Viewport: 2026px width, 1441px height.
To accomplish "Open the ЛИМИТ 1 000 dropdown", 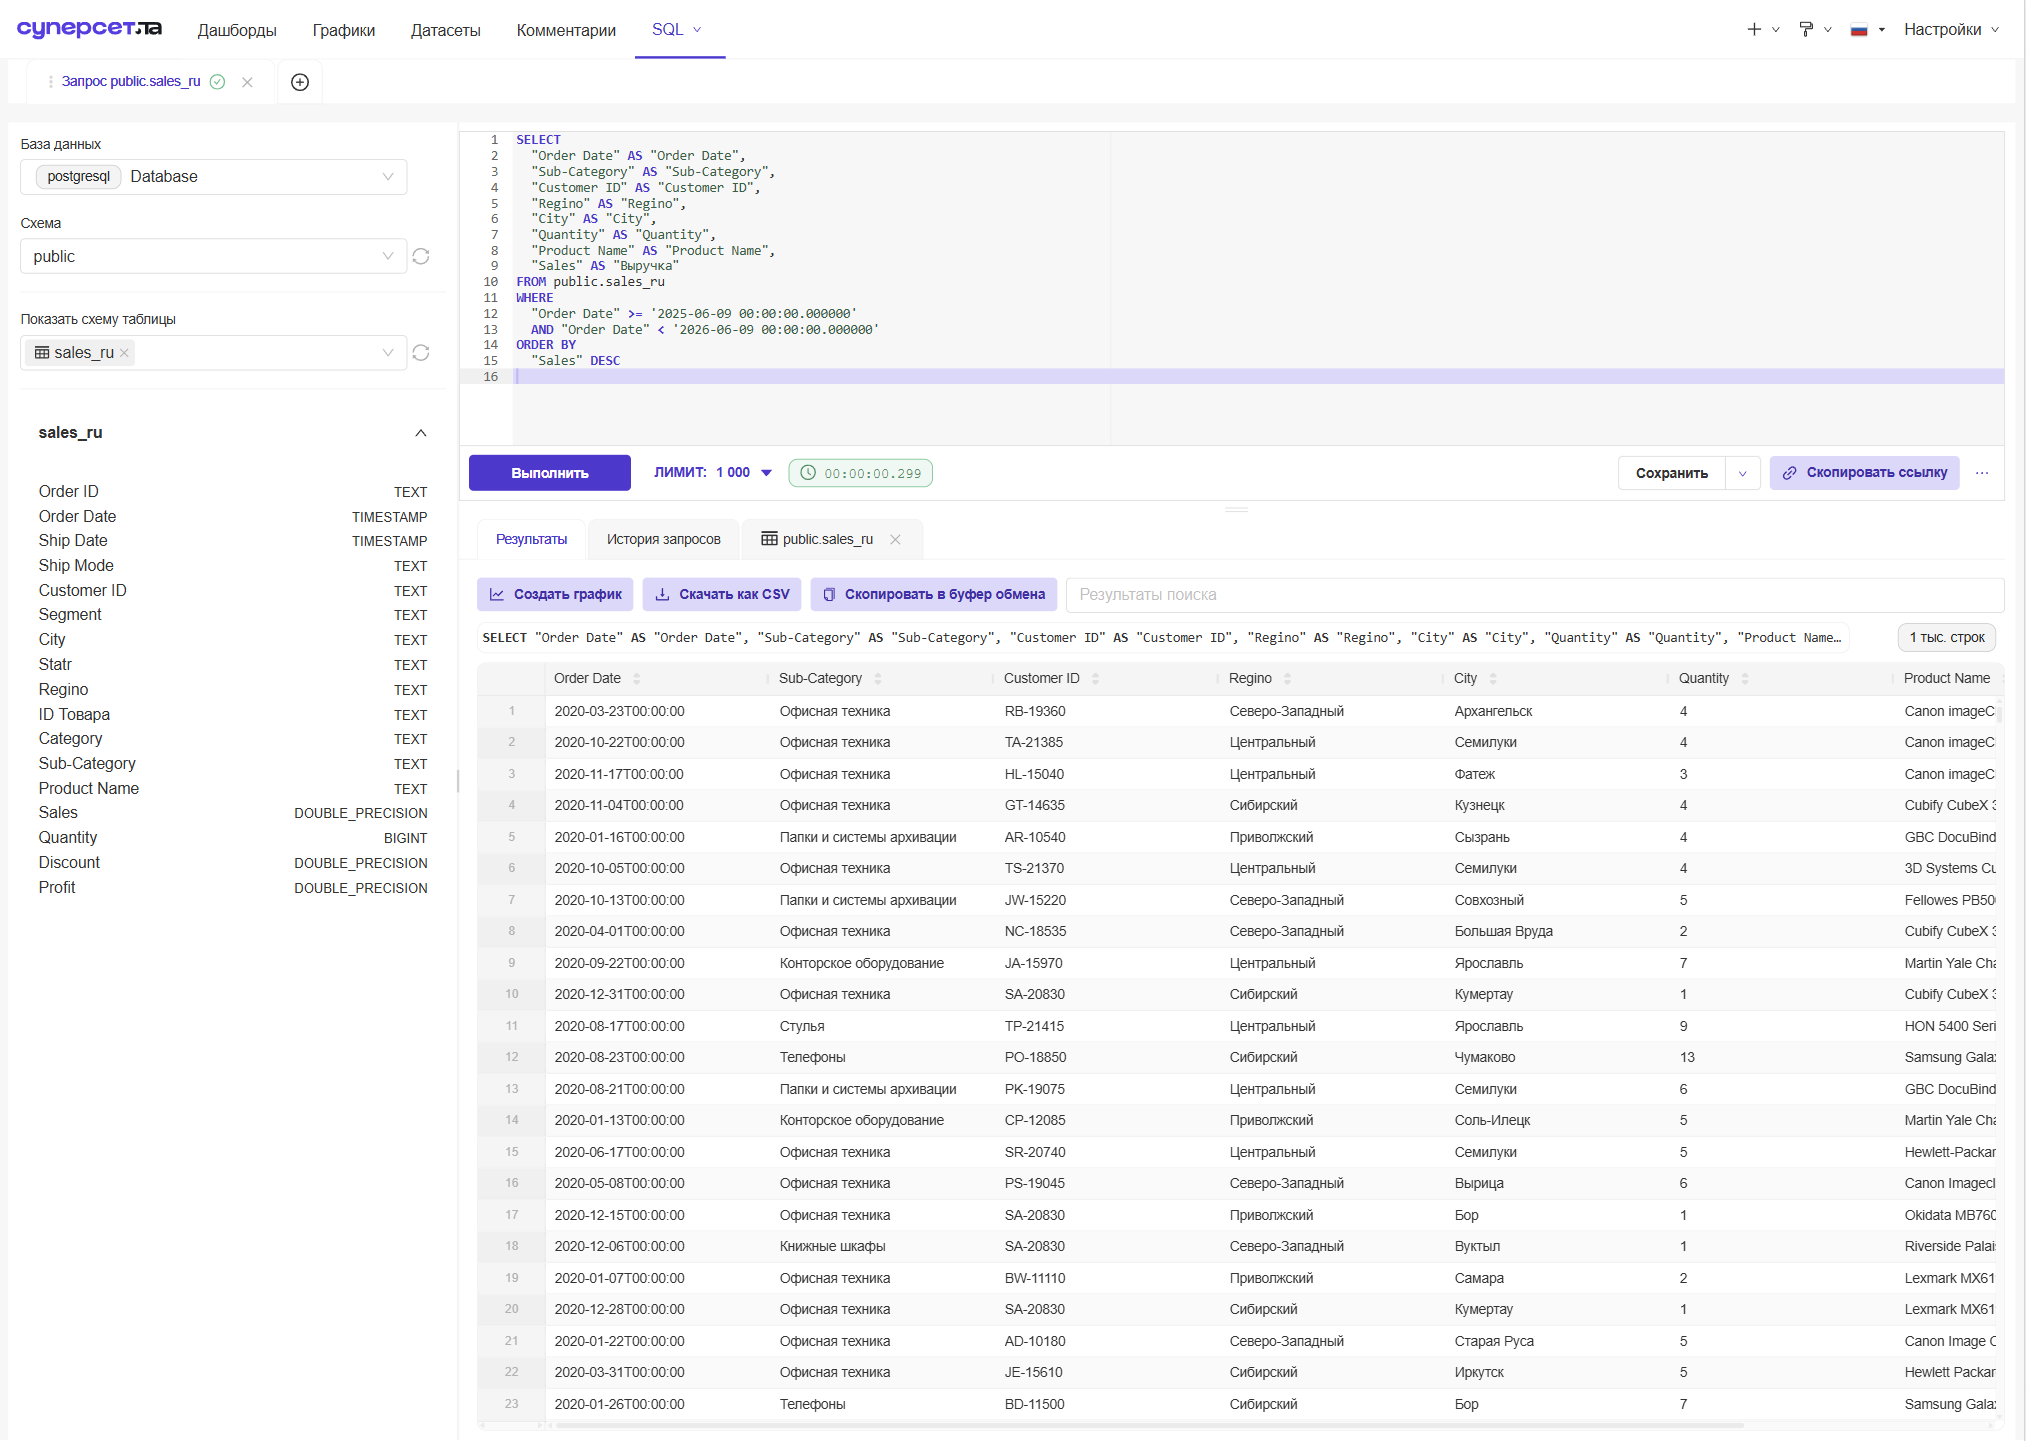I will tap(713, 473).
